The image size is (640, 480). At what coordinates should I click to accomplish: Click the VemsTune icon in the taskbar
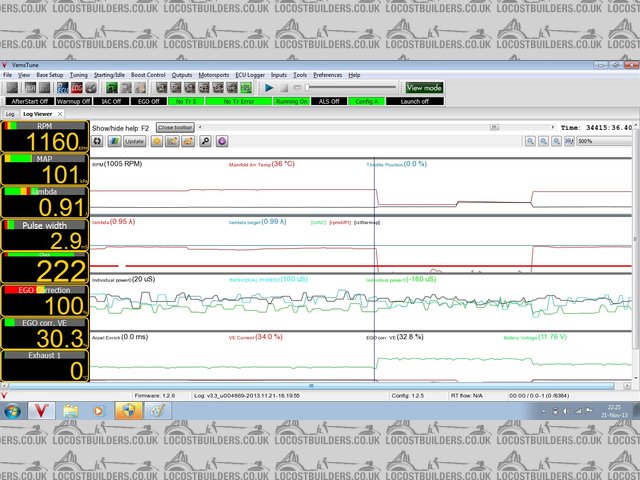[x=42, y=411]
